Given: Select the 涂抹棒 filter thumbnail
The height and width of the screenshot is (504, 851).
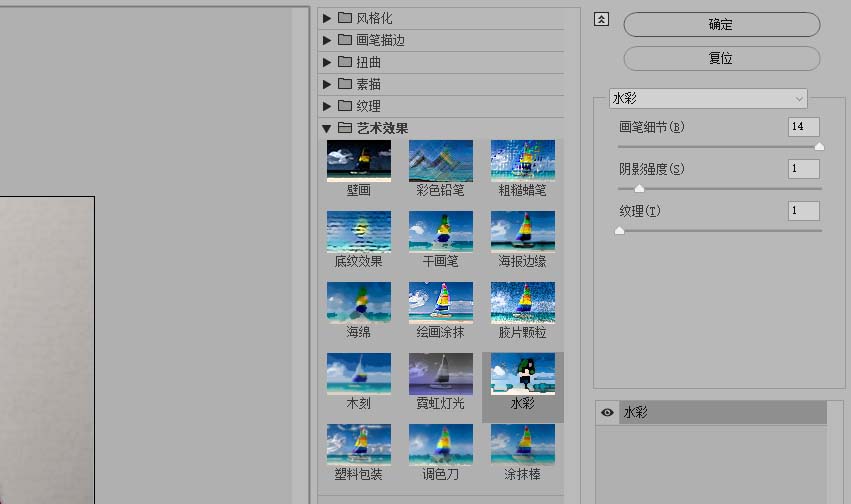Looking at the screenshot, I should 523,445.
